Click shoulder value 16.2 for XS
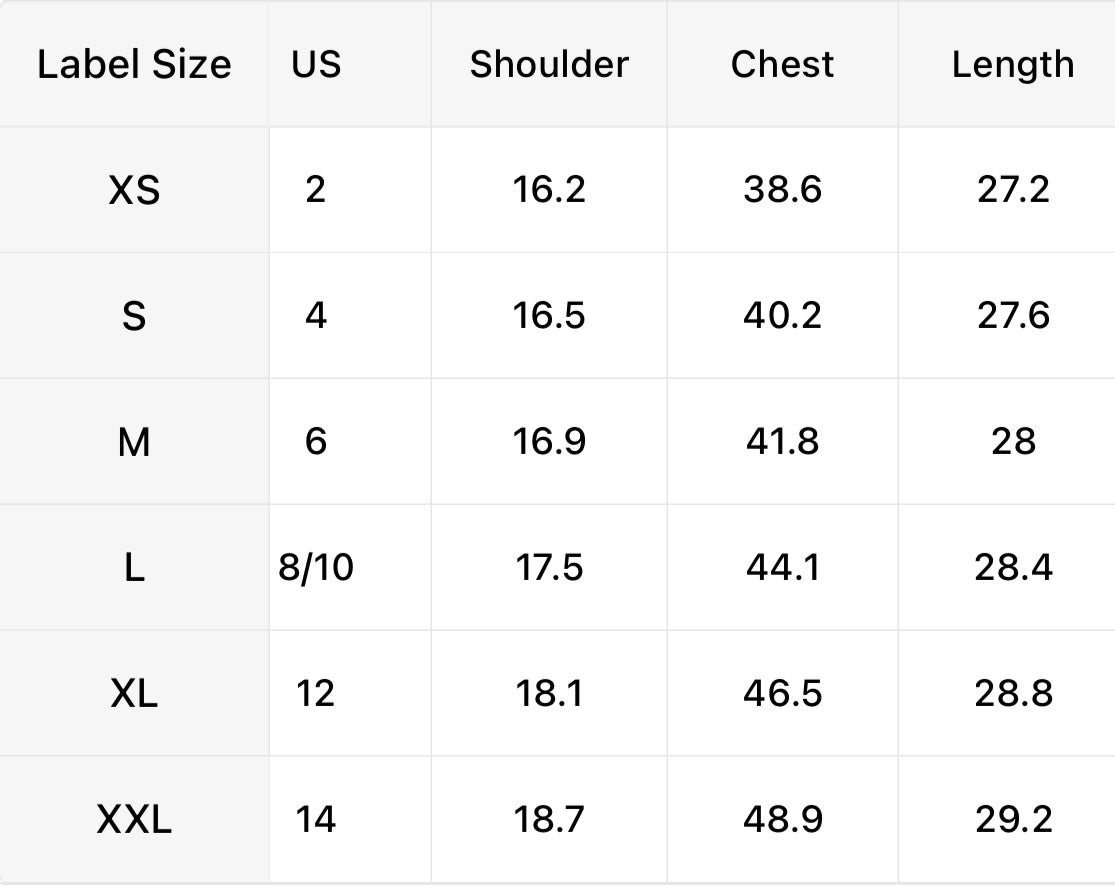This screenshot has height=886, width=1115. 549,190
